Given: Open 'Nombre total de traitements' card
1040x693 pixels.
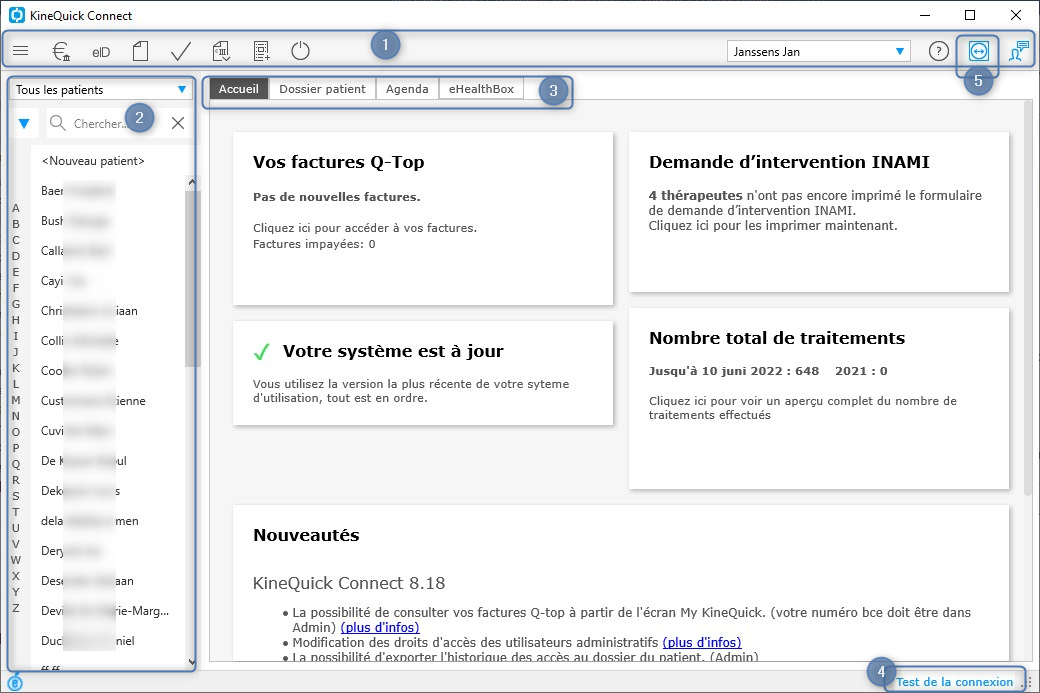Looking at the screenshot, I should (819, 399).
